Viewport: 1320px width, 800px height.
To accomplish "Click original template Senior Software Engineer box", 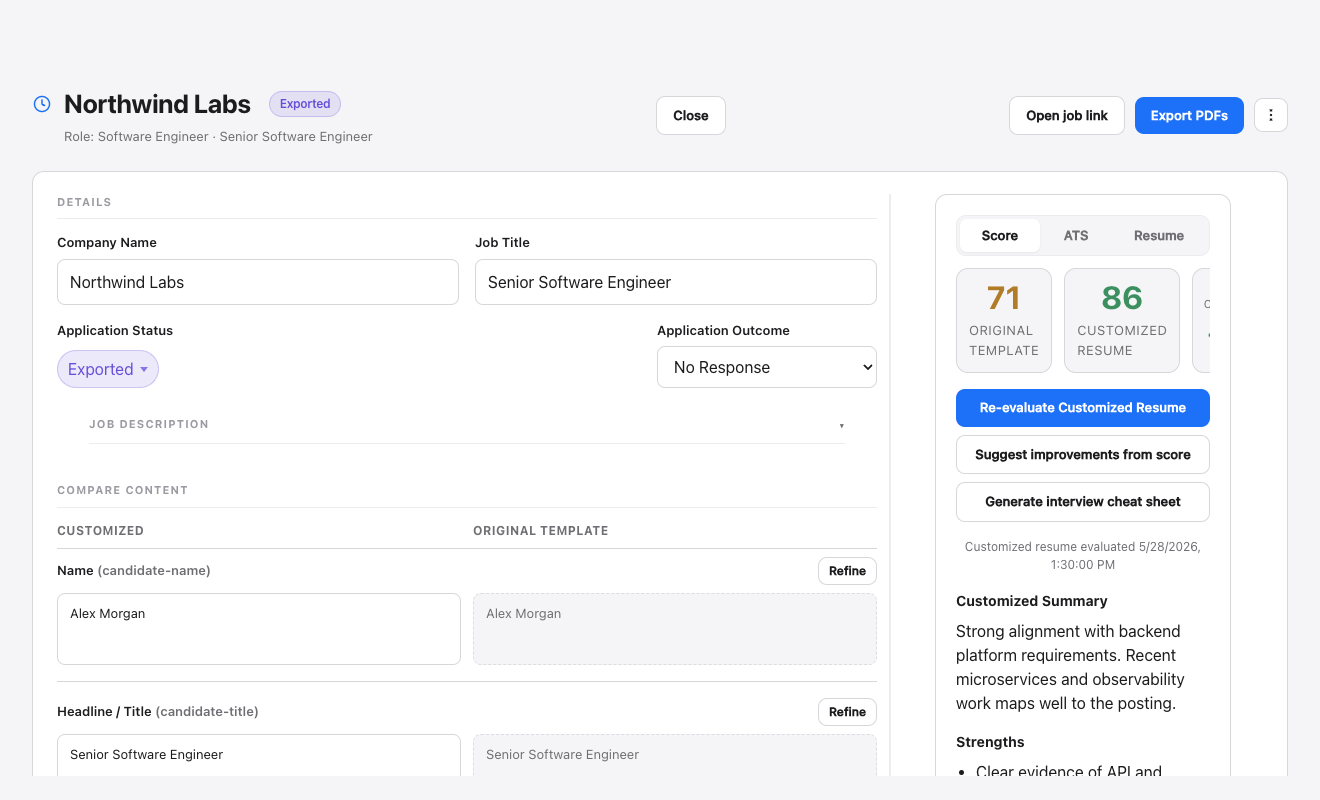I will pos(675,755).
